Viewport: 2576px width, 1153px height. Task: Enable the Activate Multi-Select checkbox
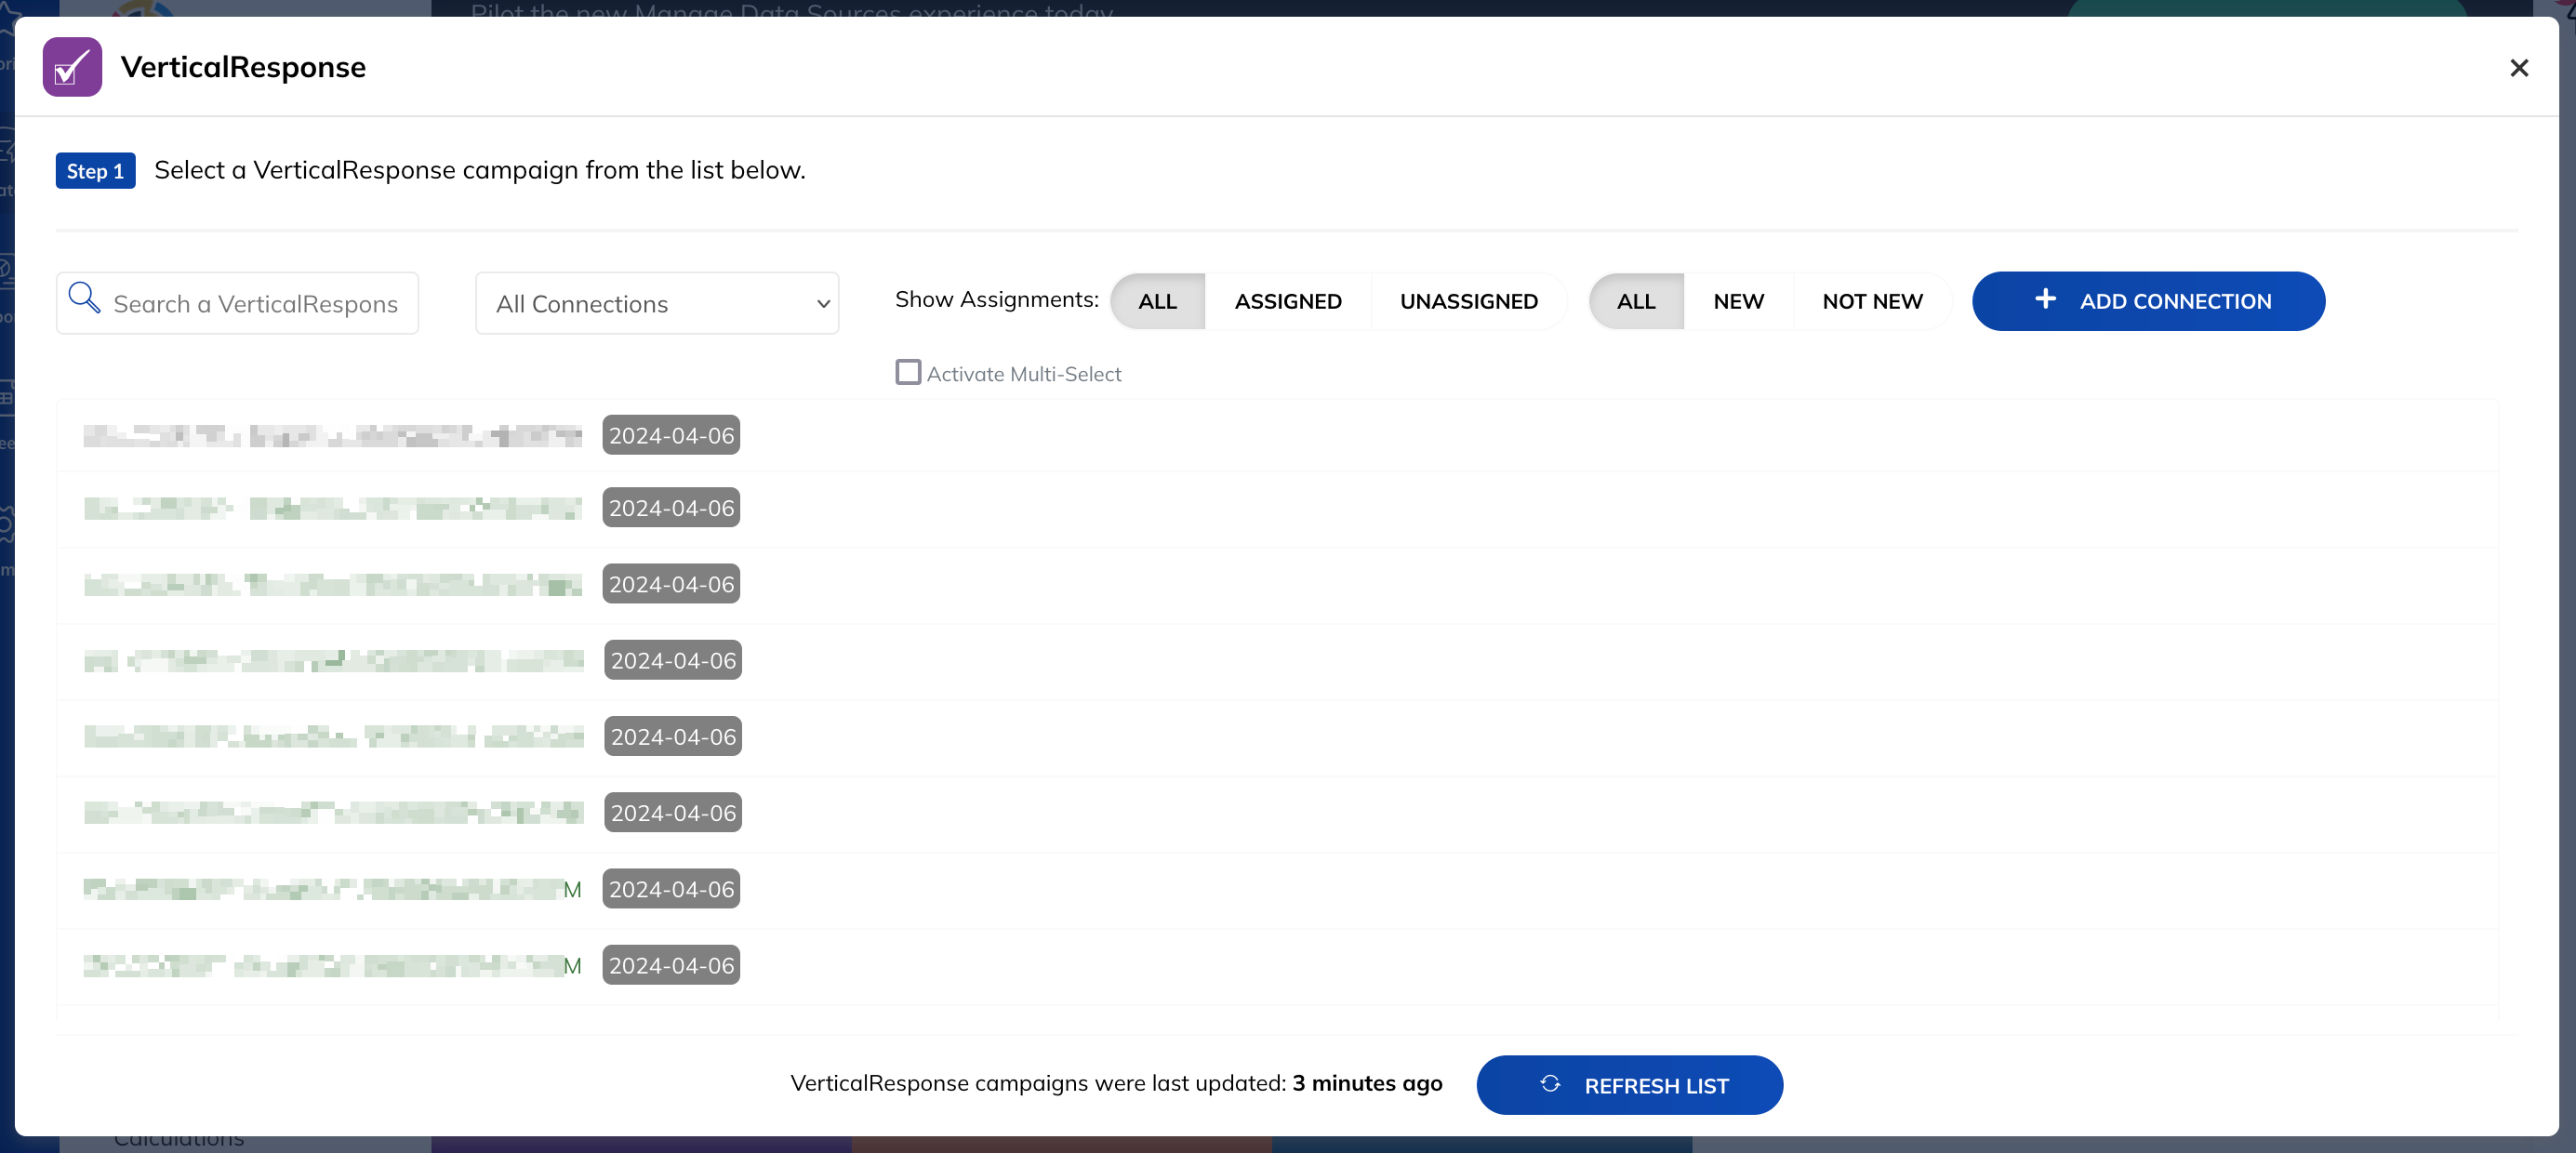pos(908,373)
